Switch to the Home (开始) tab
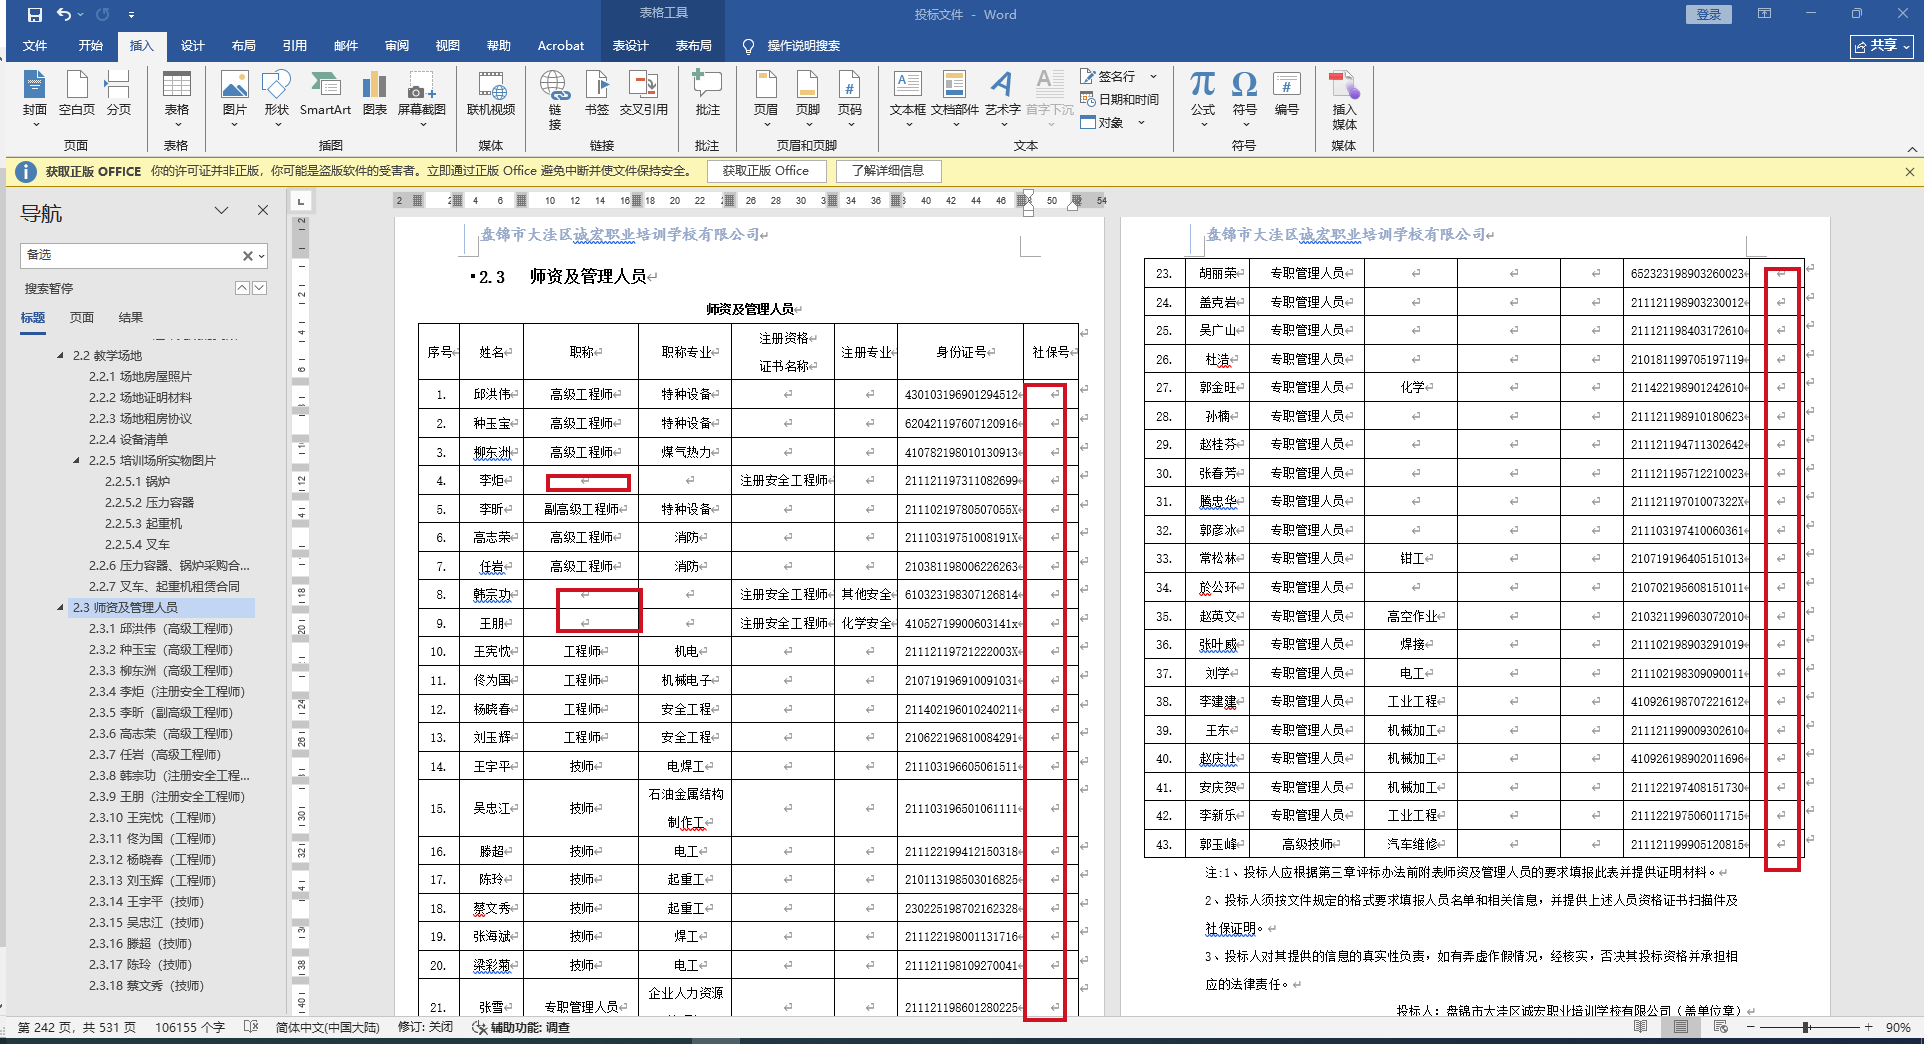Viewport: 1924px width, 1044px height. (x=91, y=46)
